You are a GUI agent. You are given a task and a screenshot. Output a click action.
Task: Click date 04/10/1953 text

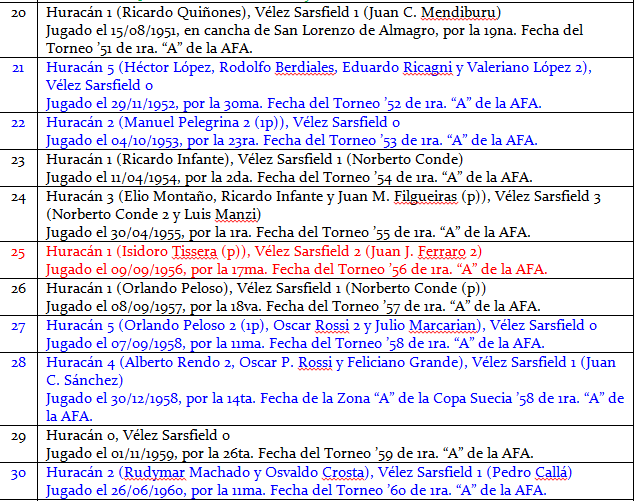point(145,141)
